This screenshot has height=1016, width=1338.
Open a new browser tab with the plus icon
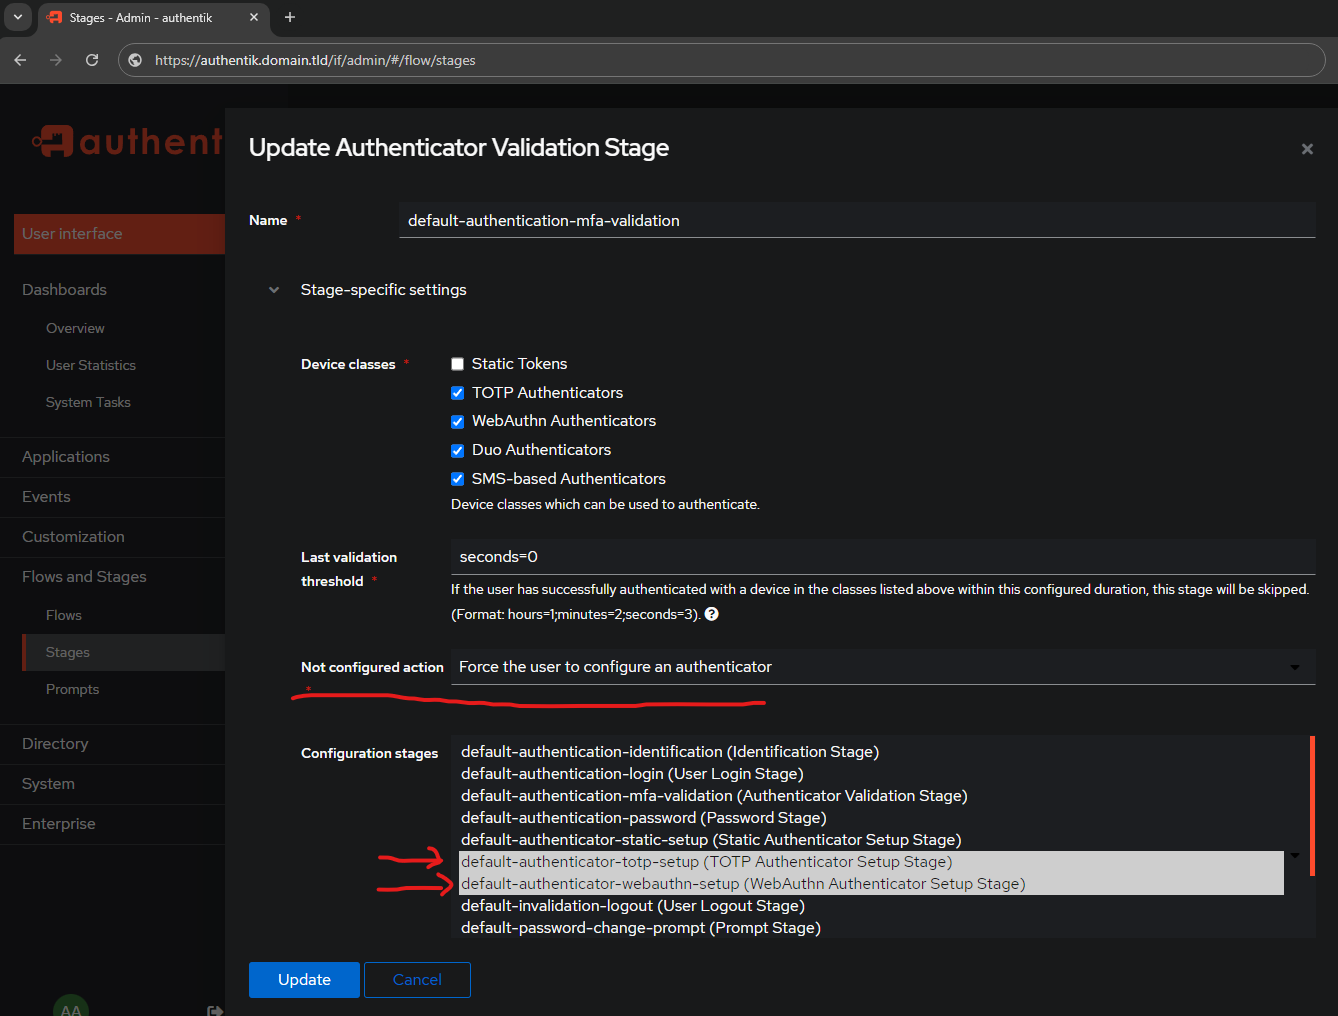click(x=290, y=17)
